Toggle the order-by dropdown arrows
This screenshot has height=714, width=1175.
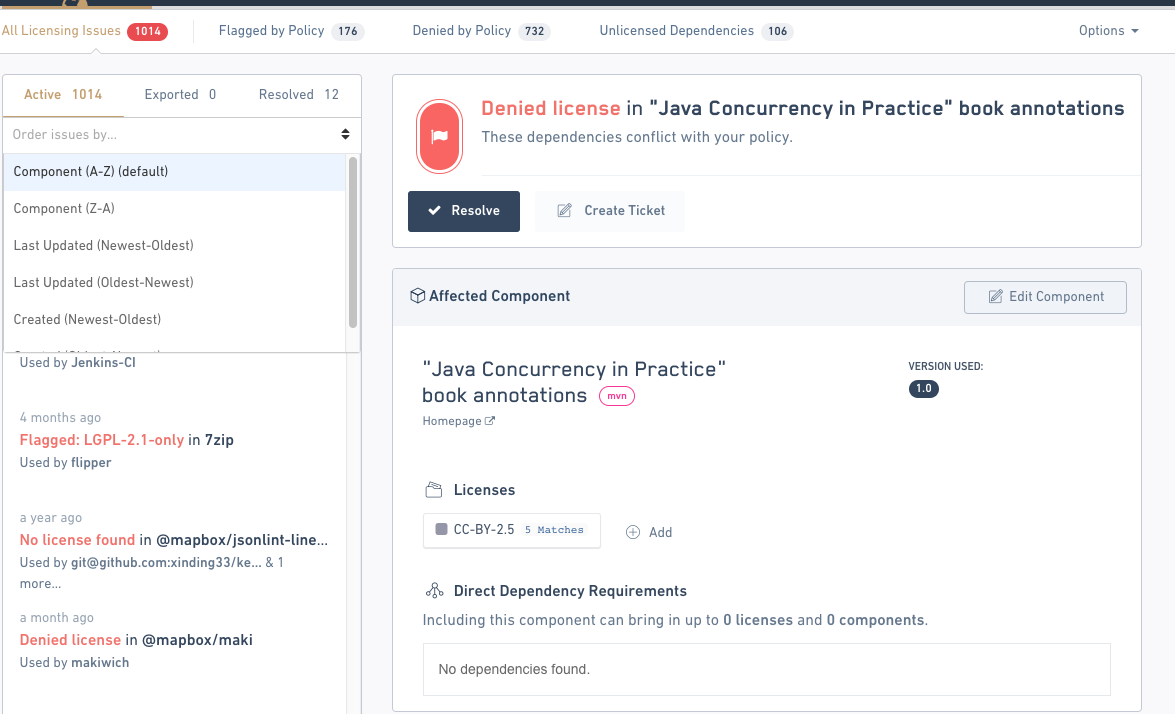345,134
